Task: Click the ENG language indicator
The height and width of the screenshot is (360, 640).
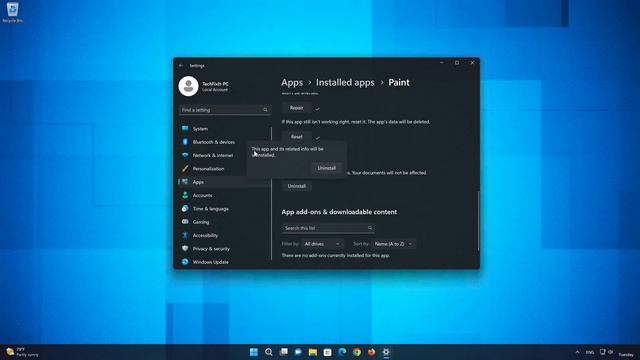Action: (590, 352)
